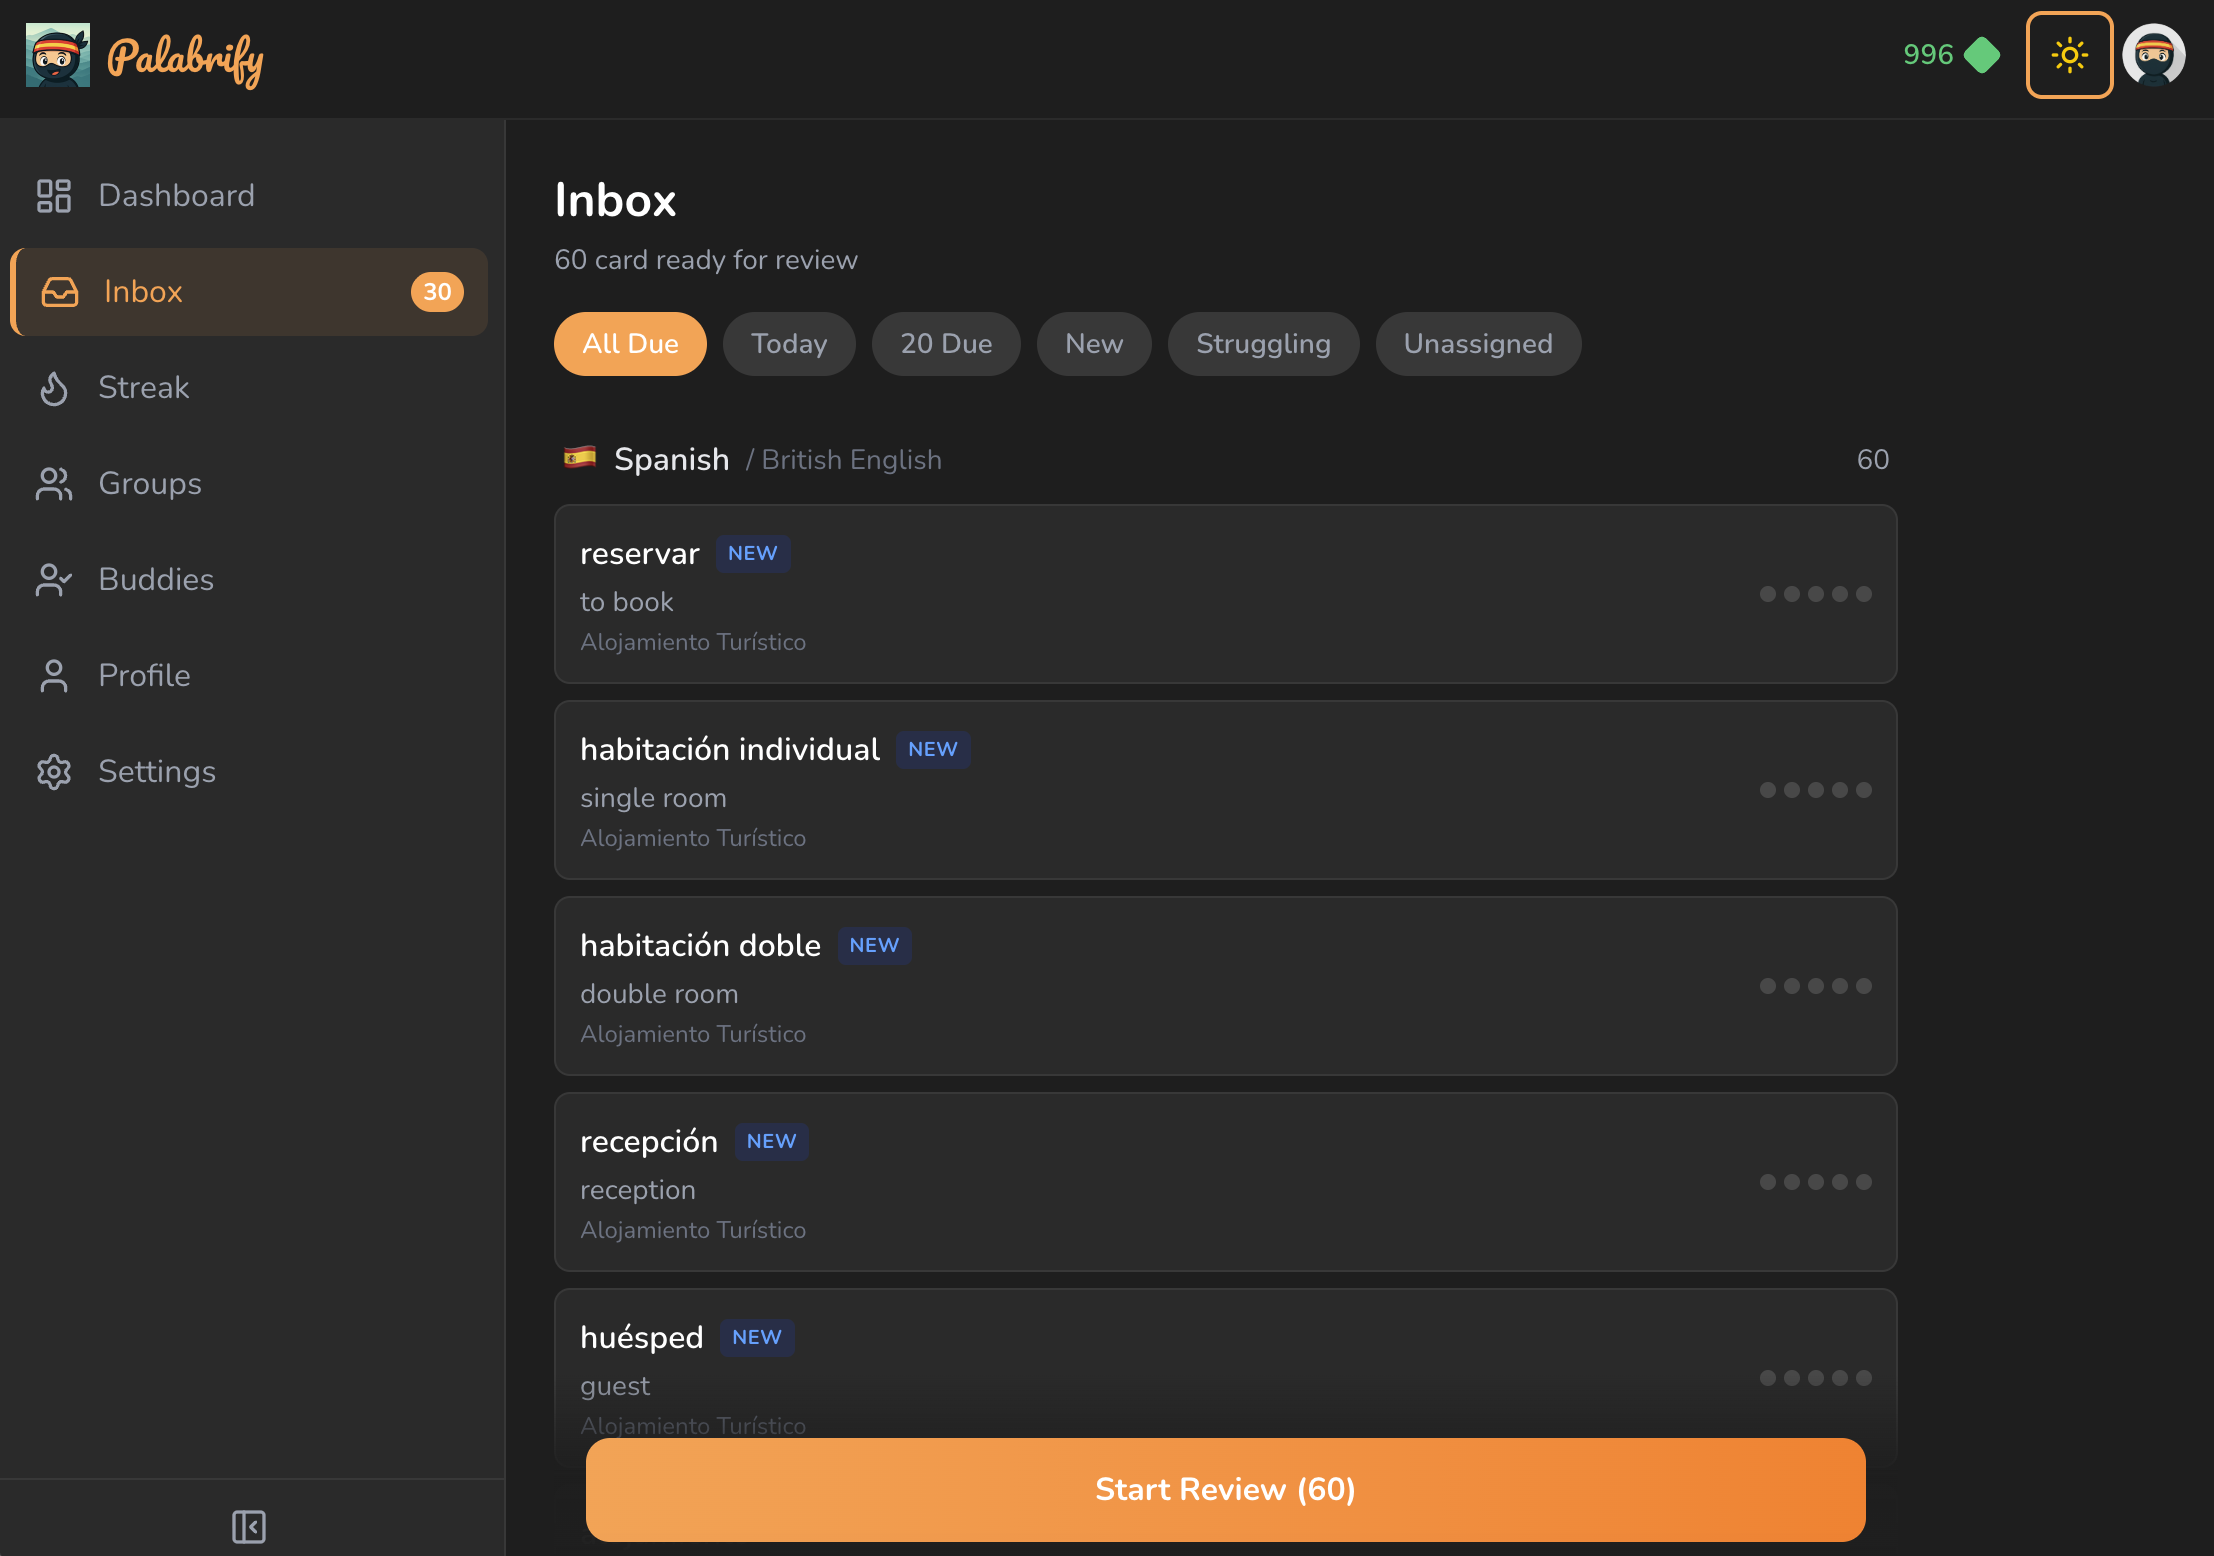This screenshot has width=2214, height=1556.
Task: Click the NEW badge on reservar
Action: (x=752, y=553)
